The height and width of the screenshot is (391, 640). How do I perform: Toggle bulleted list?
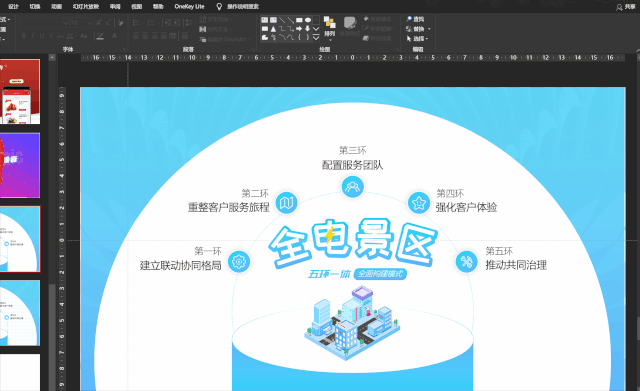pos(136,23)
